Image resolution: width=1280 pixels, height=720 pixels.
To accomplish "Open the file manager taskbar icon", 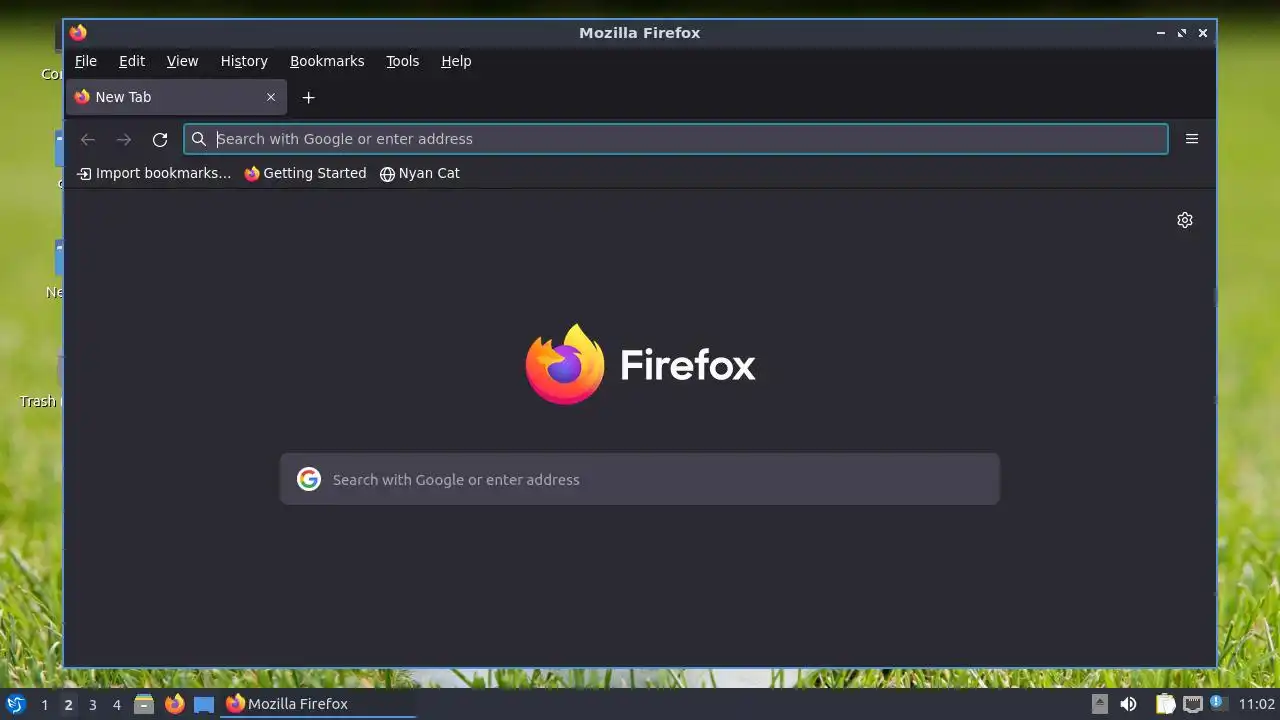I will tap(144, 704).
